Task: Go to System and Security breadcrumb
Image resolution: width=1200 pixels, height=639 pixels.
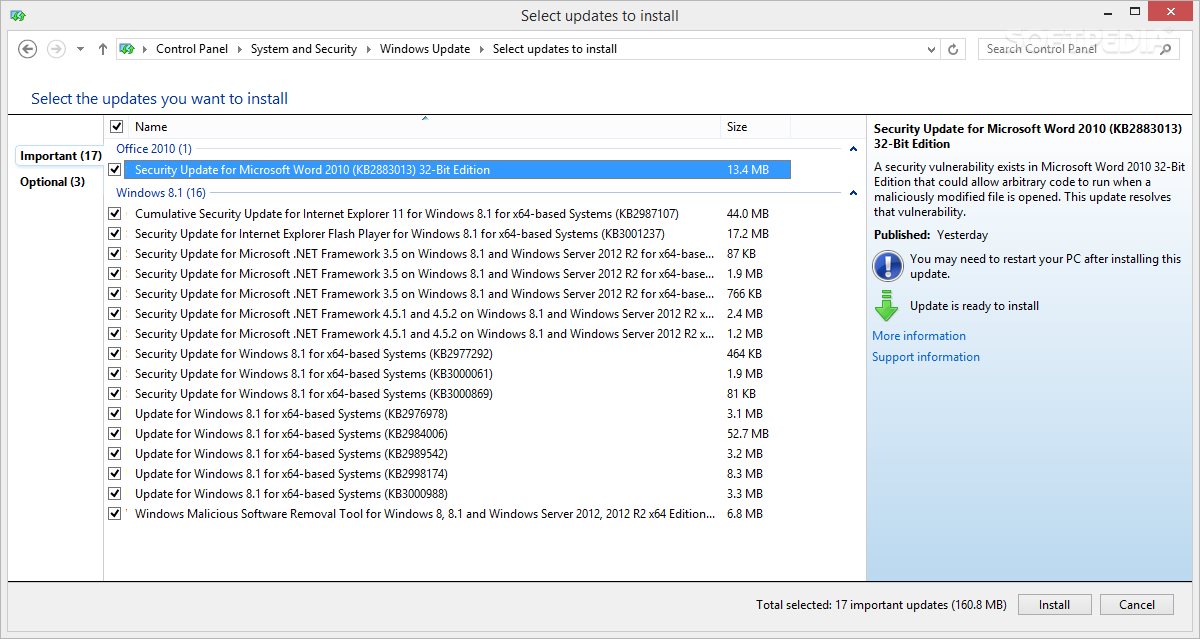Action: [304, 49]
